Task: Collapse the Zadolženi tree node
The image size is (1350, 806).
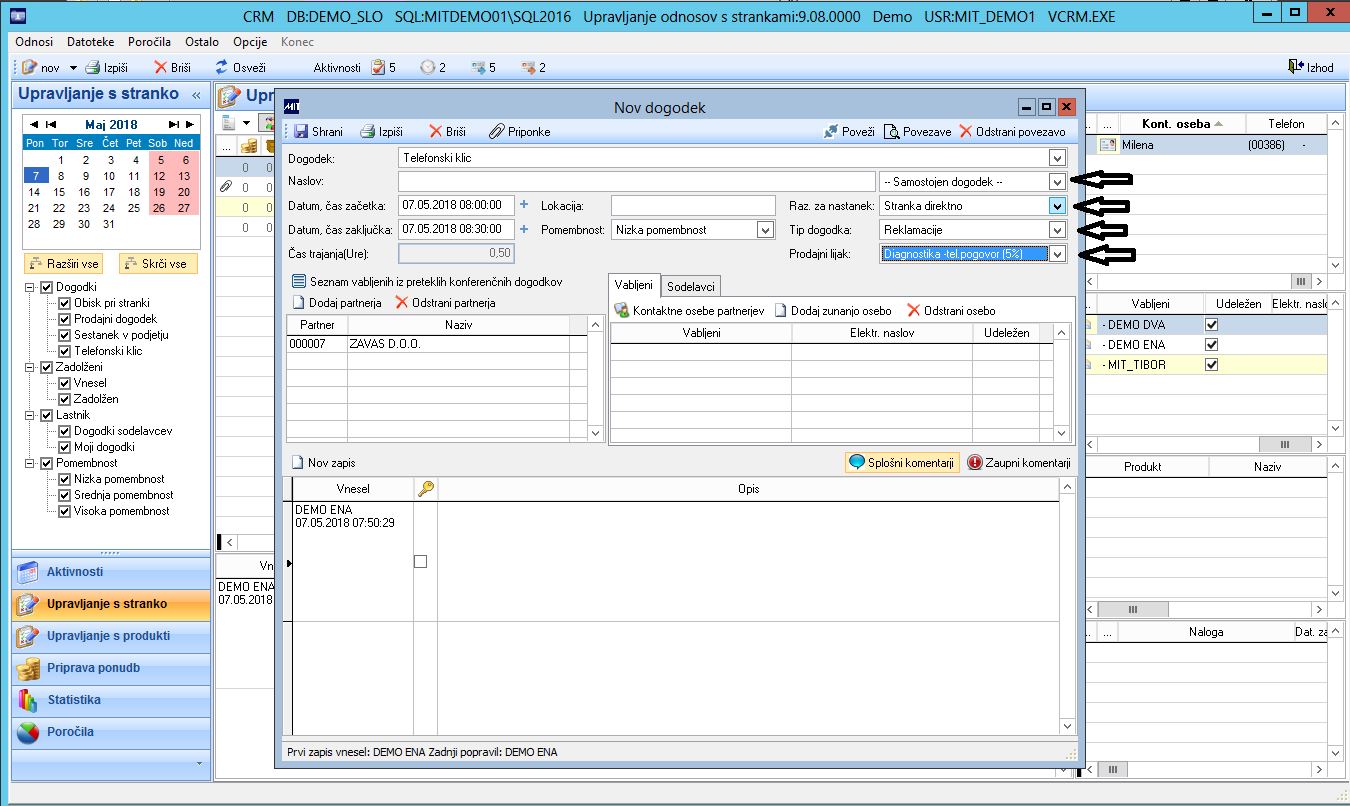Action: pyautogui.click(x=30, y=367)
